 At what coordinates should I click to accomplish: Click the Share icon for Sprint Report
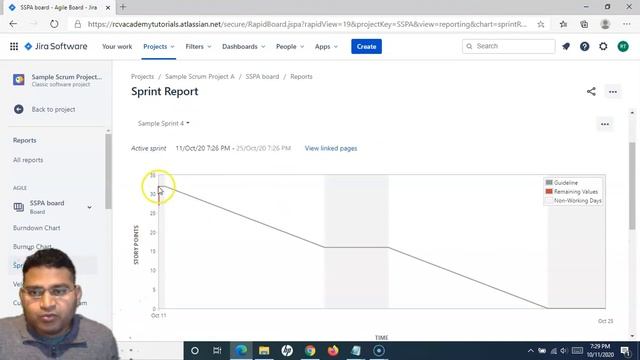click(591, 91)
